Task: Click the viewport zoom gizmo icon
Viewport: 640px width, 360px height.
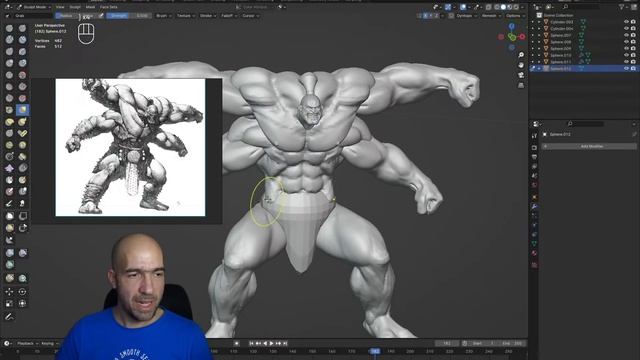Action: tap(521, 55)
